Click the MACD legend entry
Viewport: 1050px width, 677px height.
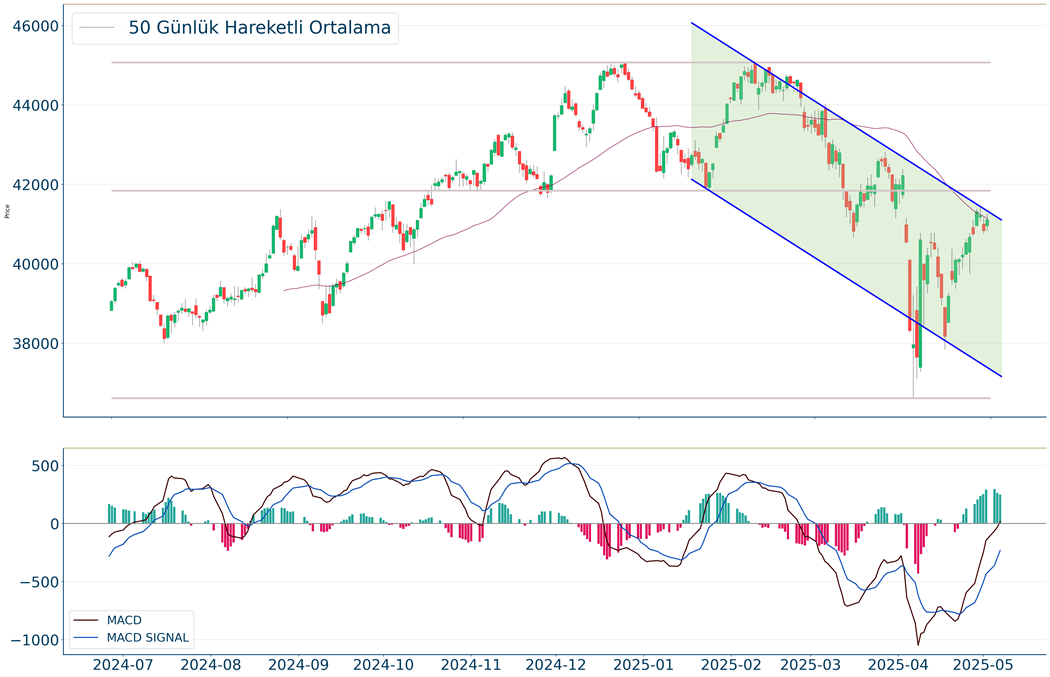(124, 621)
